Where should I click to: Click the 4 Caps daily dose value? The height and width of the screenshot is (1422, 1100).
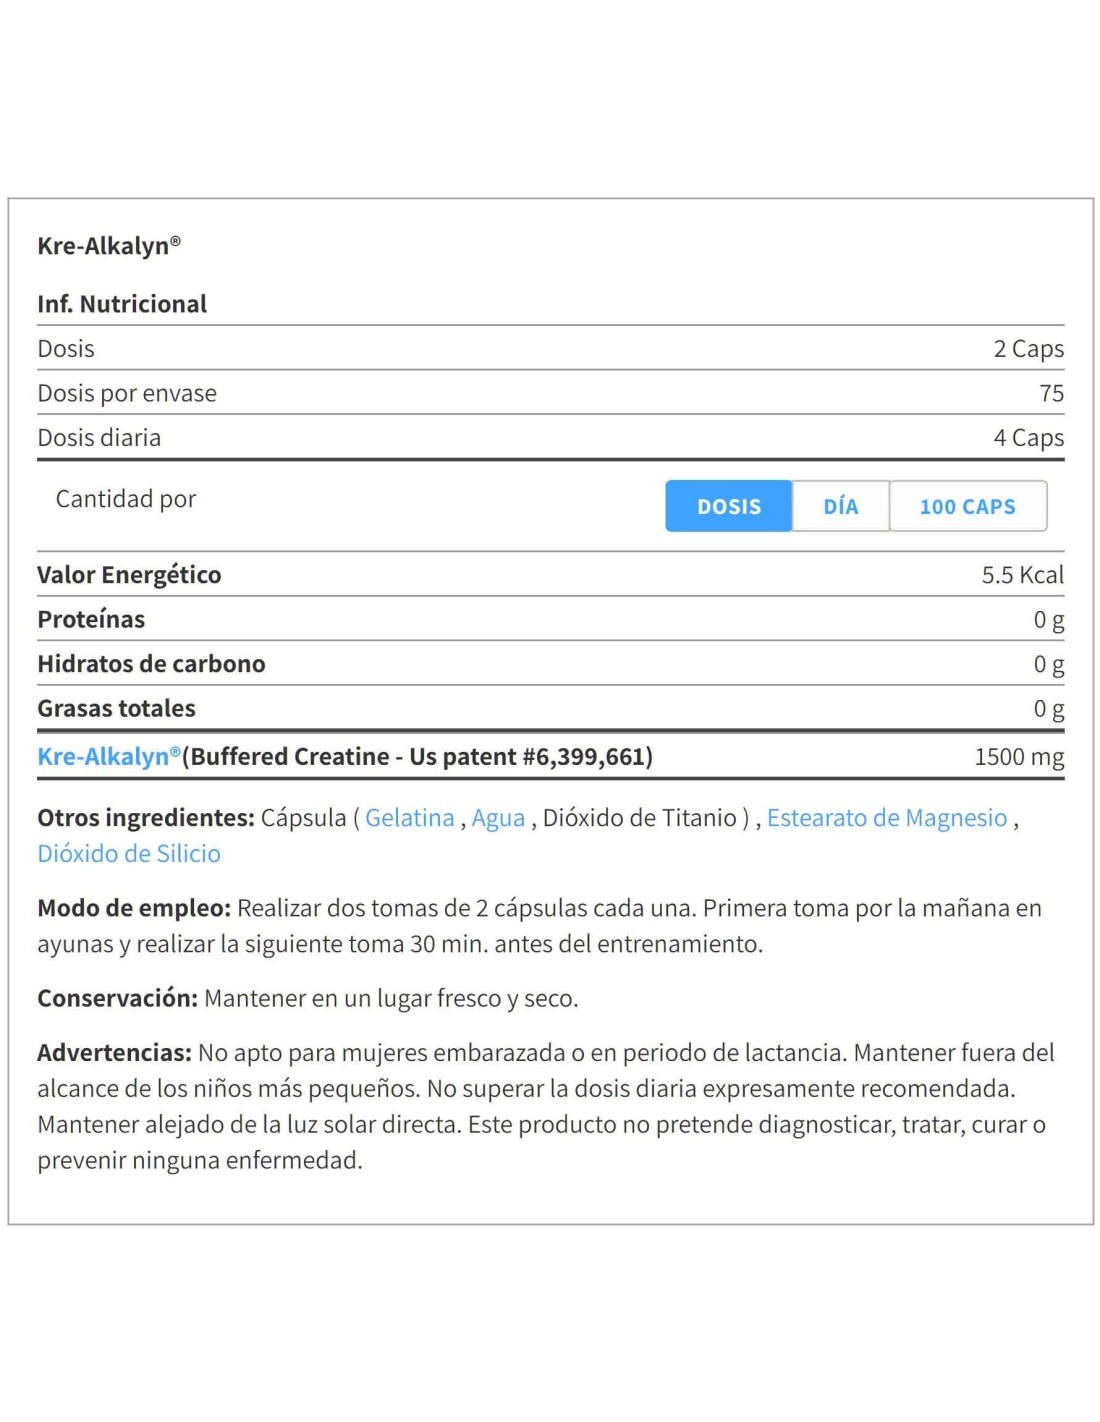coord(1028,438)
